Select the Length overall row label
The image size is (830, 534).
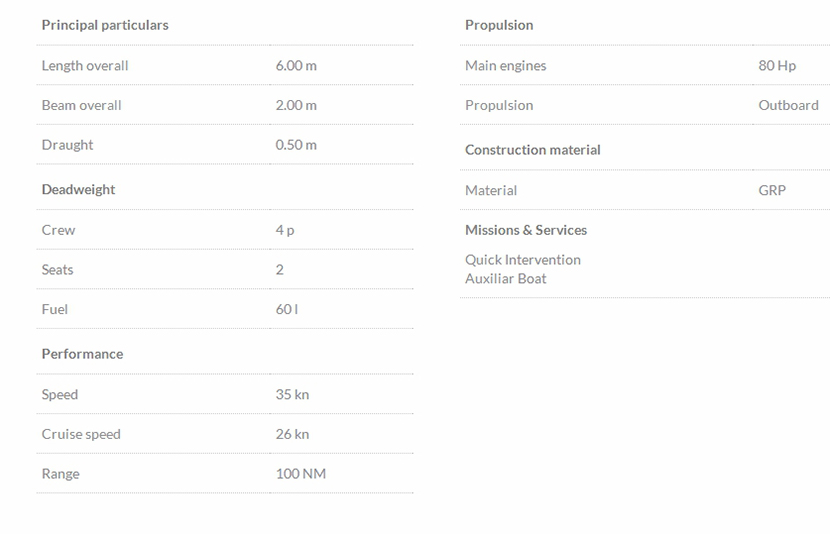point(85,66)
